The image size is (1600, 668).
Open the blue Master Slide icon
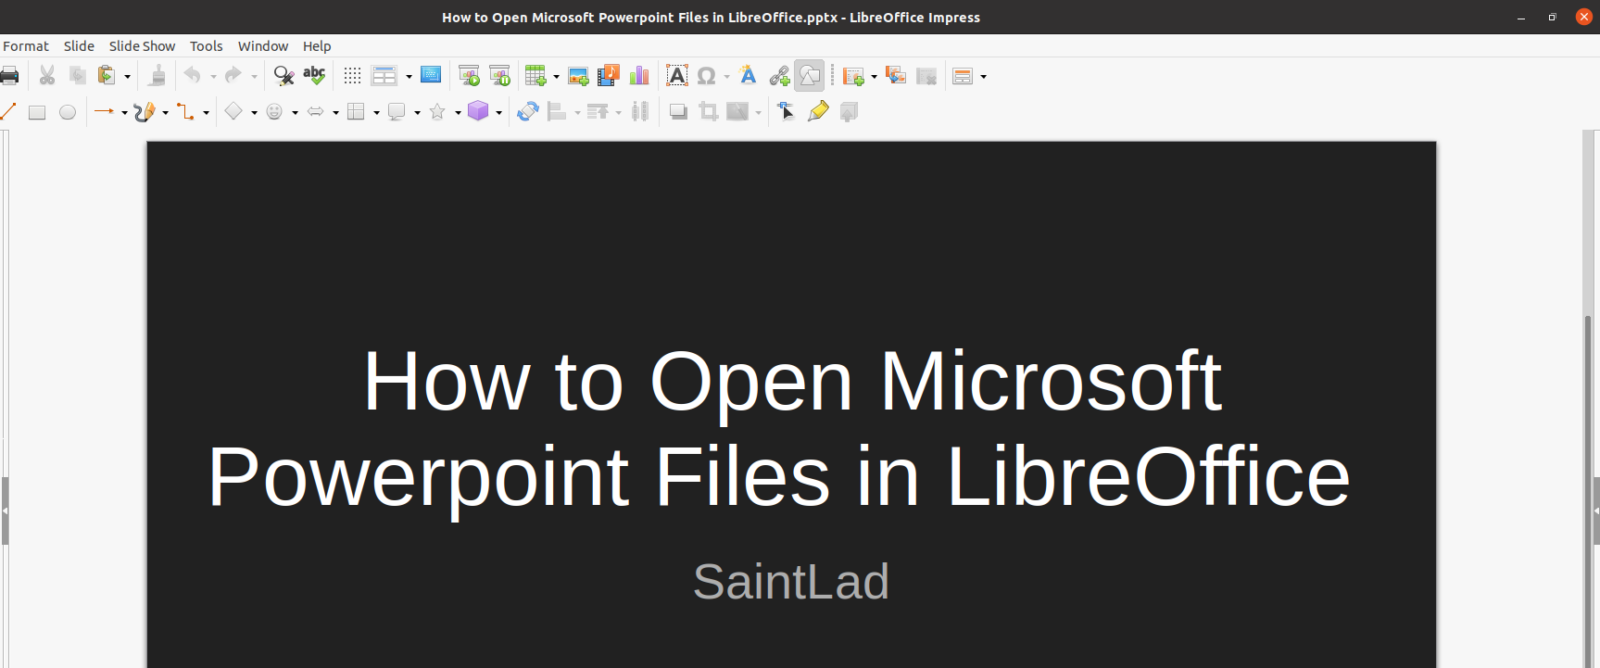pyautogui.click(x=431, y=76)
